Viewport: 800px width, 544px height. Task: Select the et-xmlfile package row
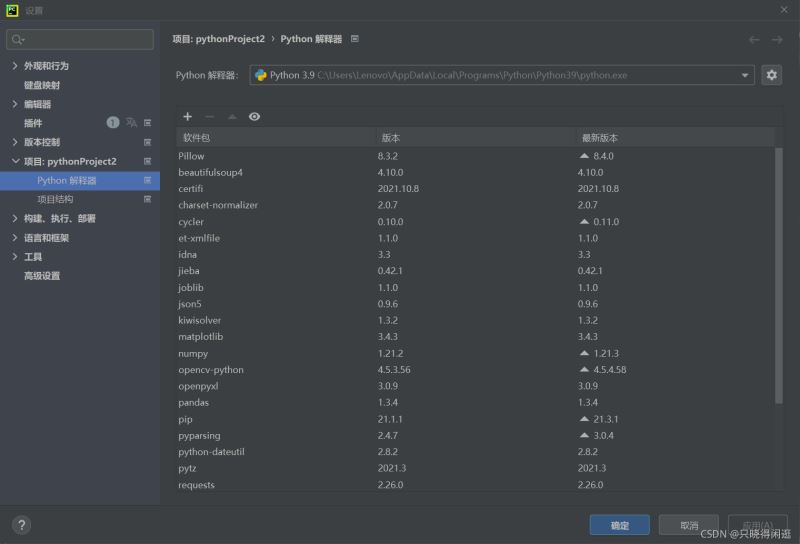point(476,238)
